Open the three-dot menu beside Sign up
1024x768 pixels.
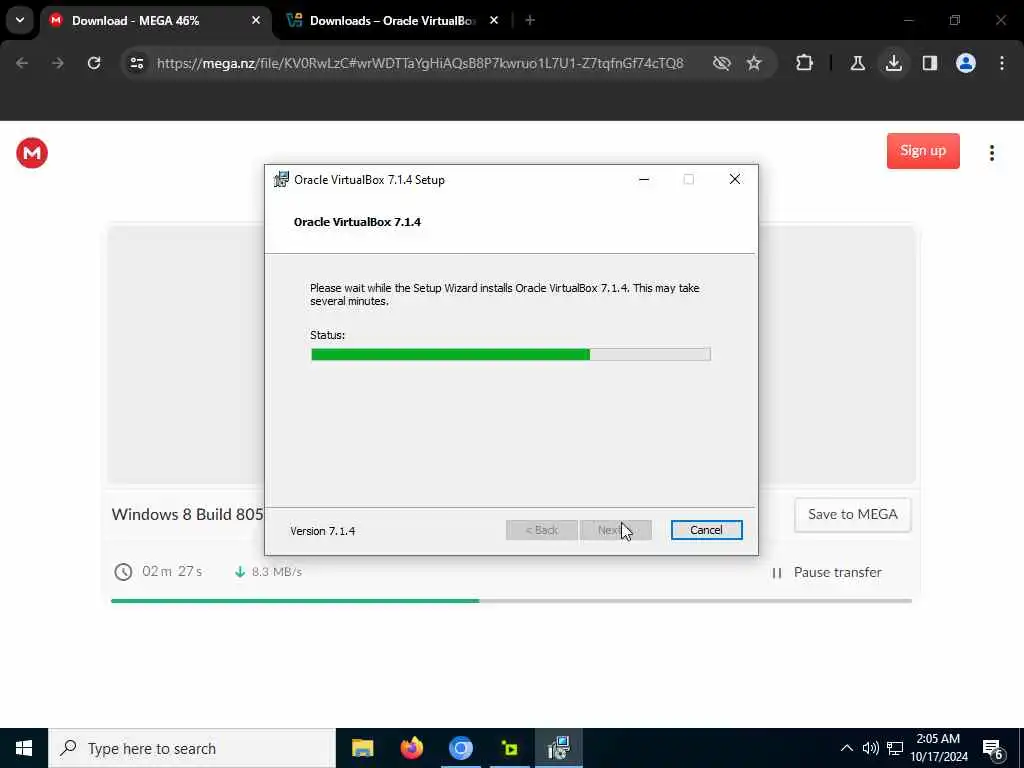(991, 153)
